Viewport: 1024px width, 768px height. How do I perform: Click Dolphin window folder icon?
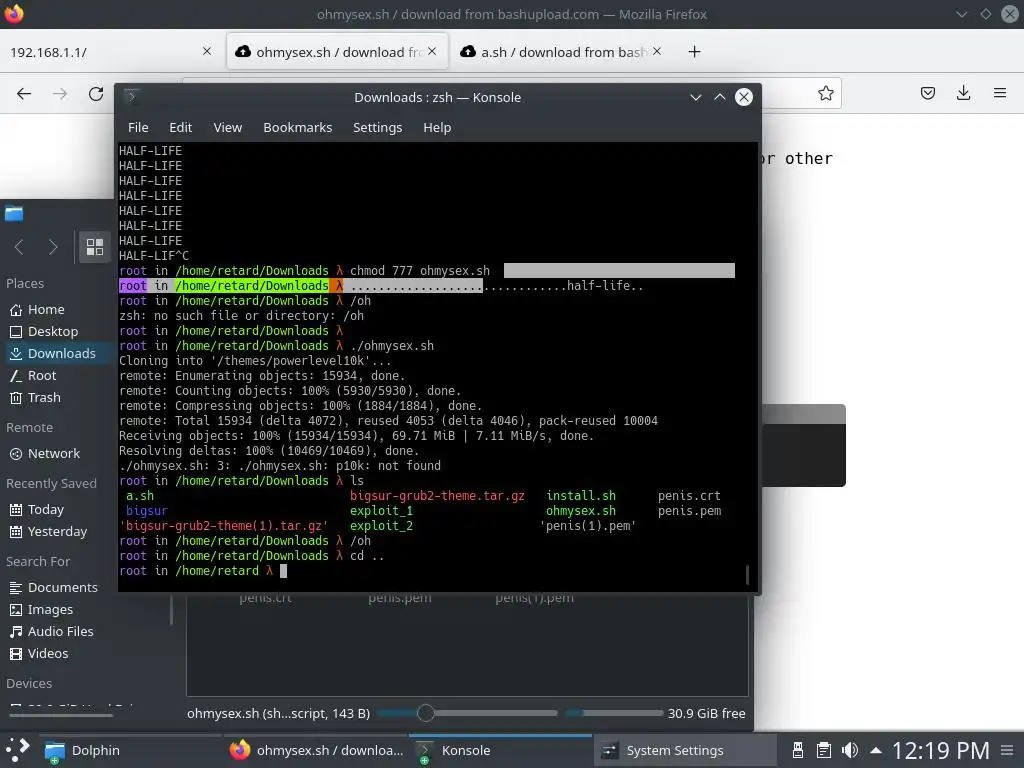coord(14,214)
